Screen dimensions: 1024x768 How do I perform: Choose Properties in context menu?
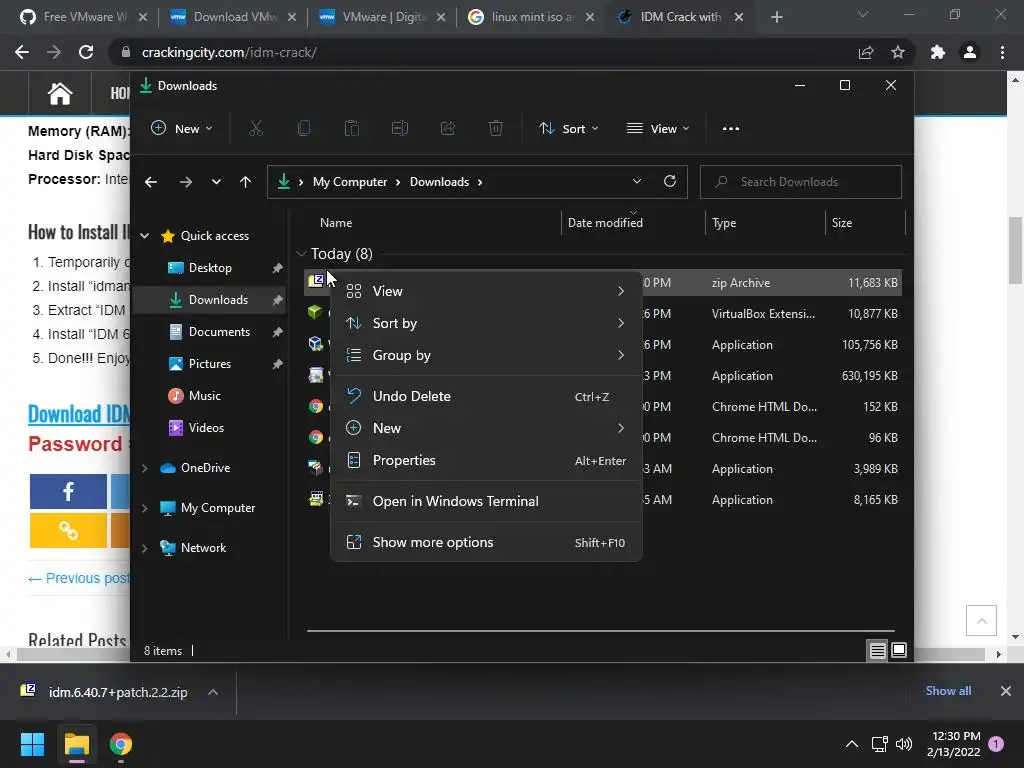tap(487, 460)
